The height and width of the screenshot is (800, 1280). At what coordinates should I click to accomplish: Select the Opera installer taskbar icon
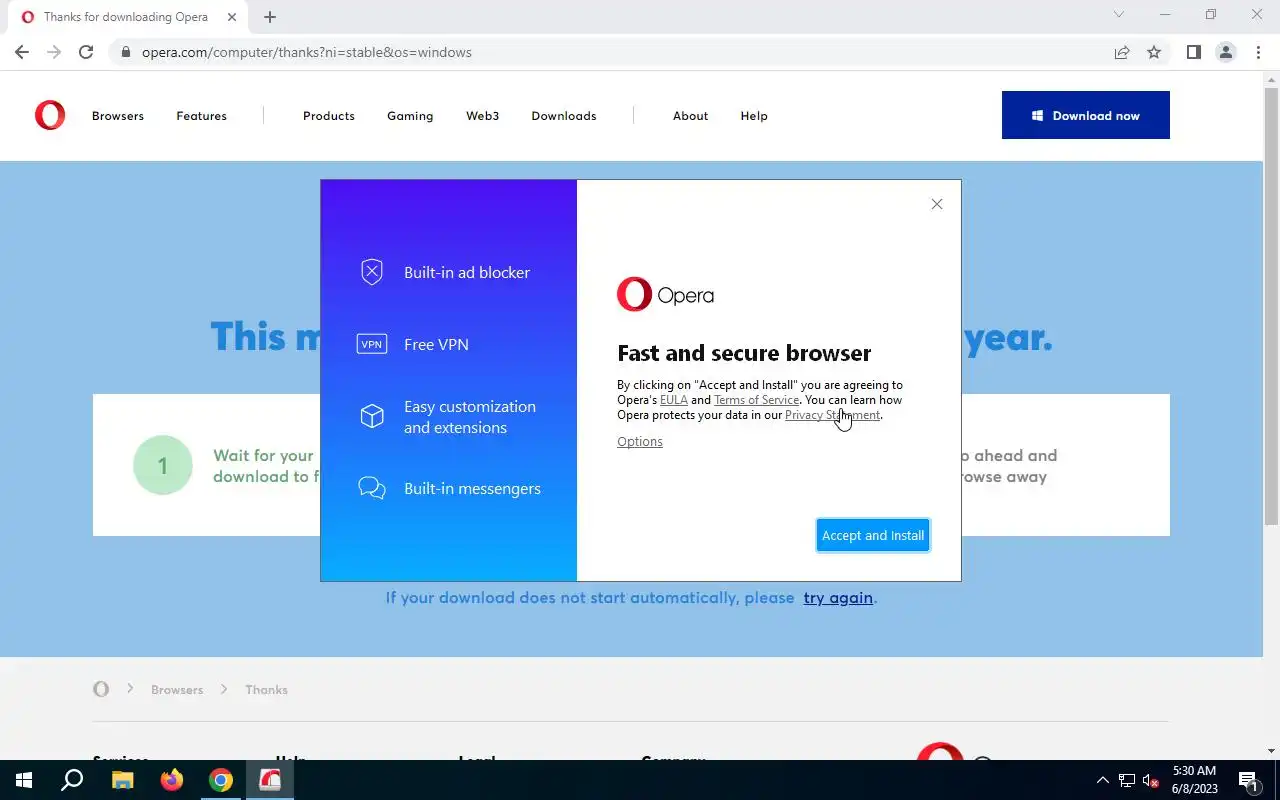pos(270,780)
